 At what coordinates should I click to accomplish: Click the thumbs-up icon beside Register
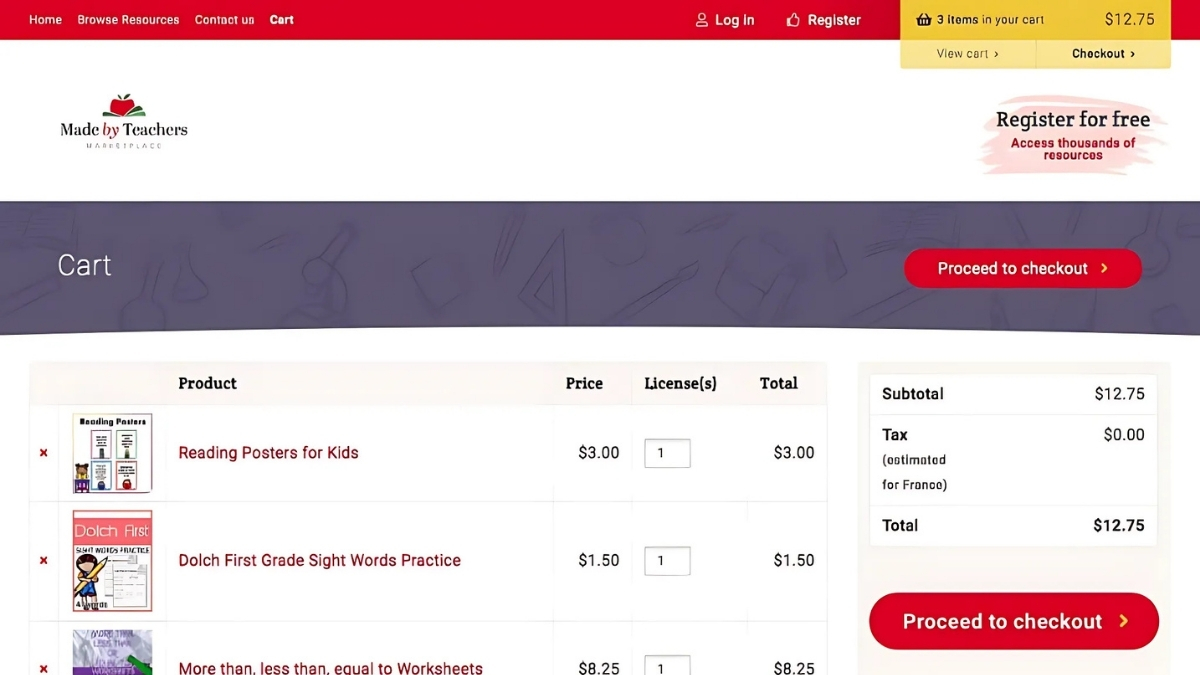(793, 20)
